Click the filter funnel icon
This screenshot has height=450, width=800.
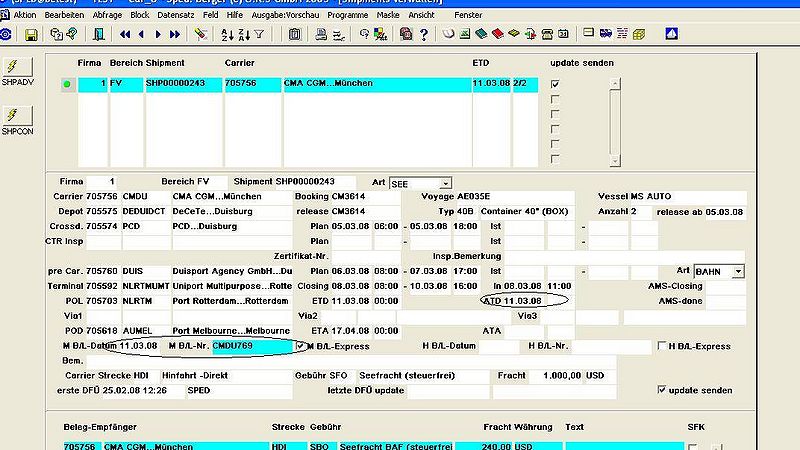point(260,35)
